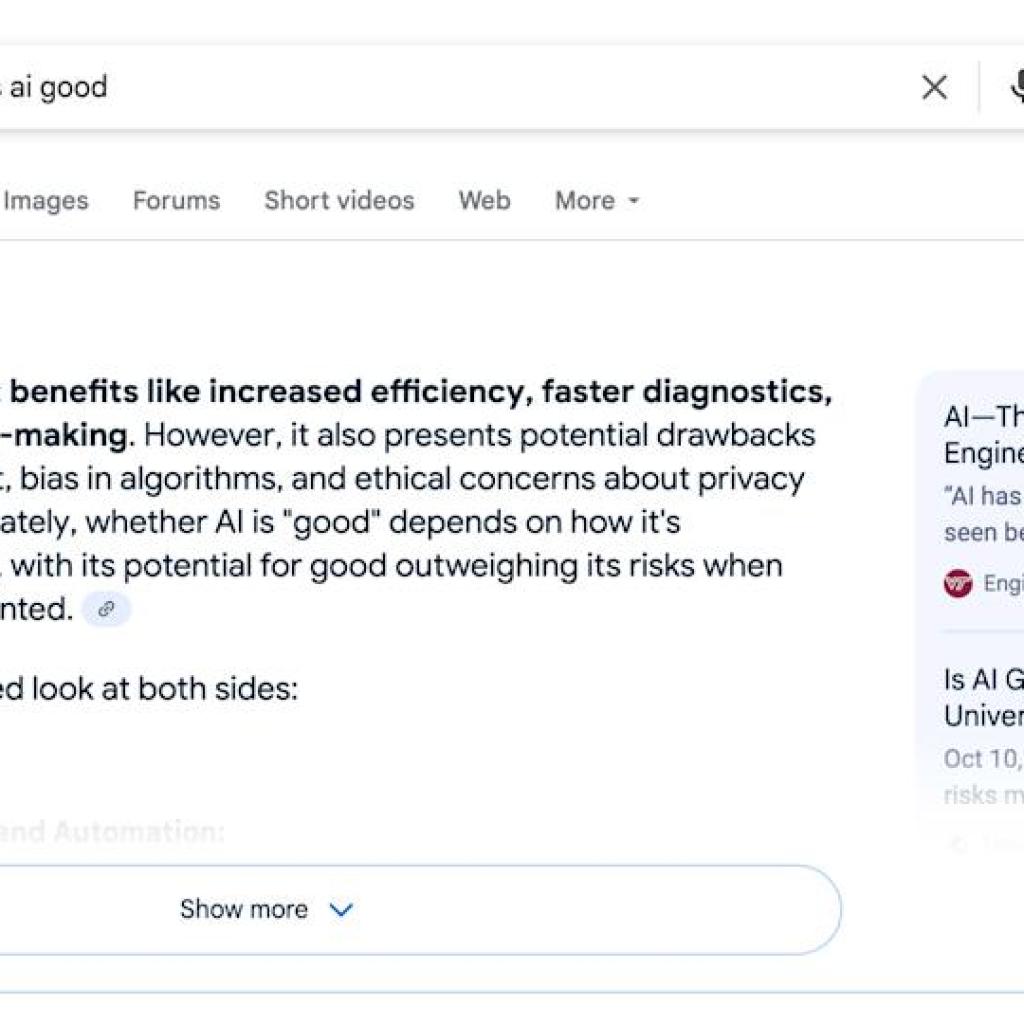Switch to the Images tab
Viewport: 1024px width, 1024px height.
[x=45, y=201]
